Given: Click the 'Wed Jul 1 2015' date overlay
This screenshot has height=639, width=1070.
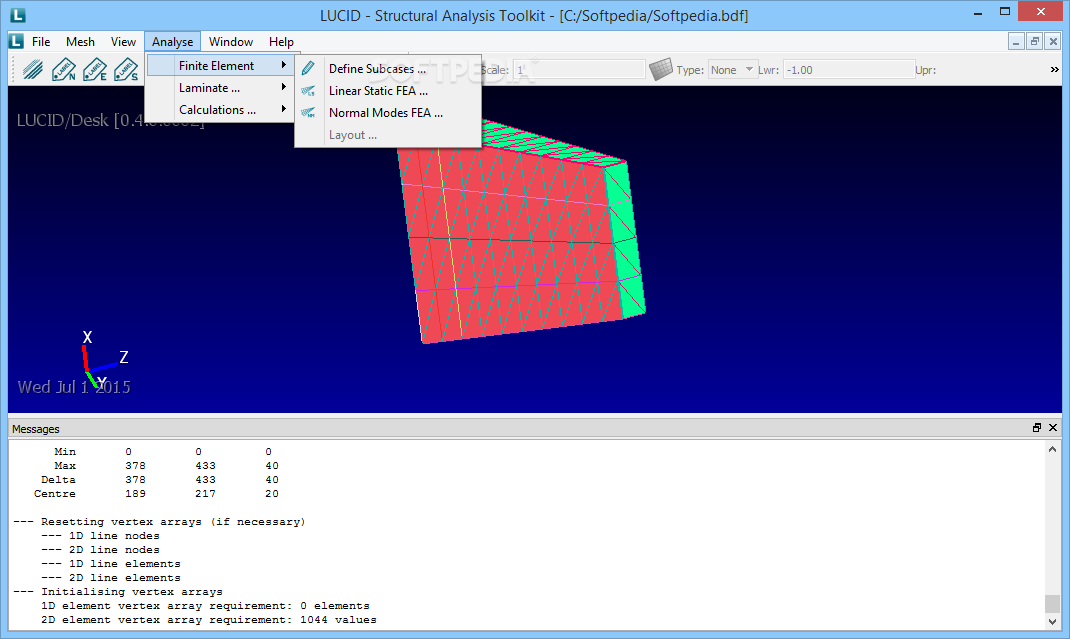Looking at the screenshot, I should tap(74, 387).
